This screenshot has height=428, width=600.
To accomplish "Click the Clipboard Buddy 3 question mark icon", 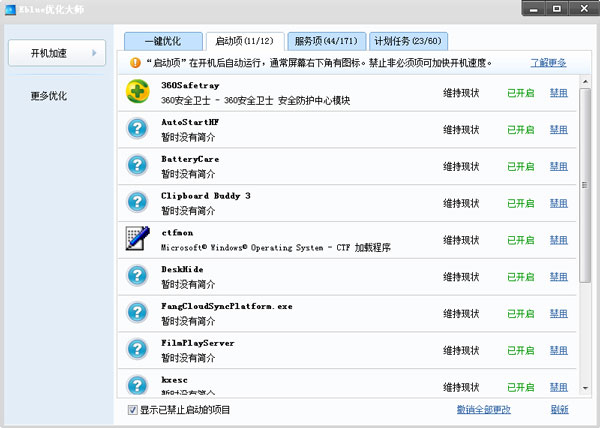I will [x=137, y=202].
